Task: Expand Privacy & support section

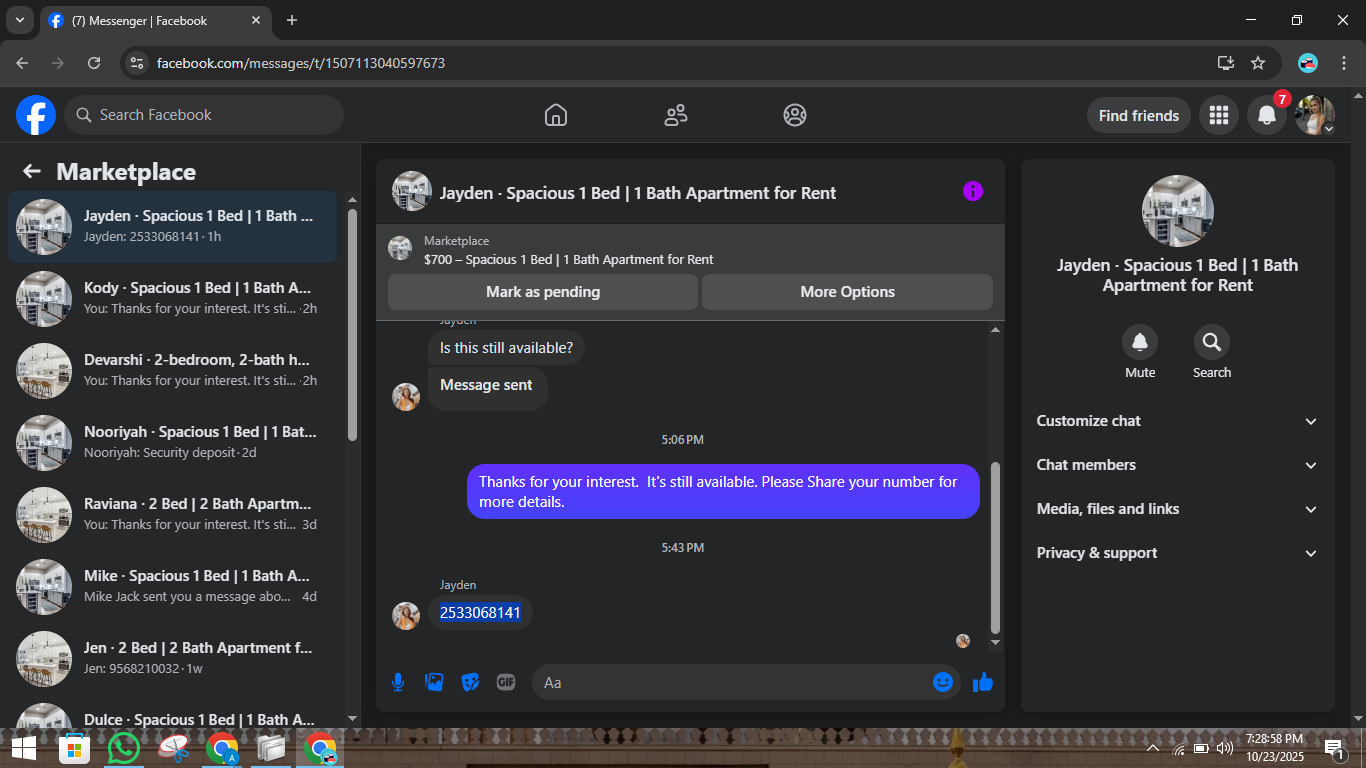Action: tap(1178, 553)
